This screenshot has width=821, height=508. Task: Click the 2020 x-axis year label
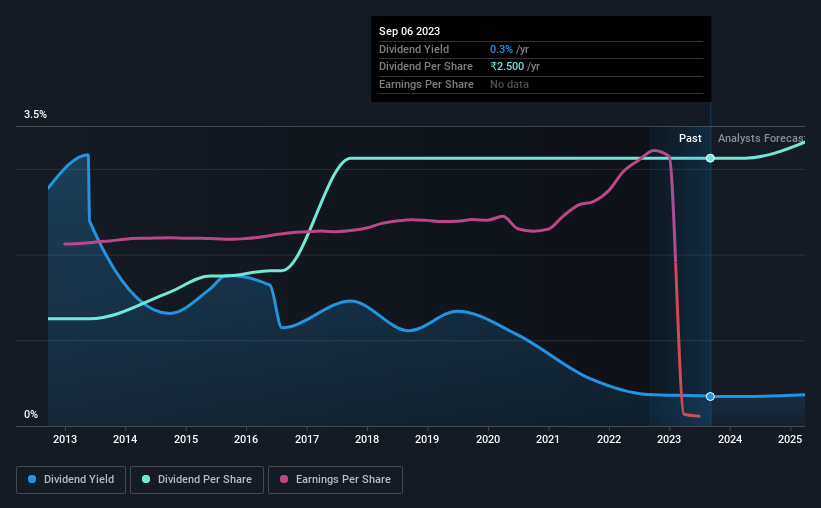[488, 439]
